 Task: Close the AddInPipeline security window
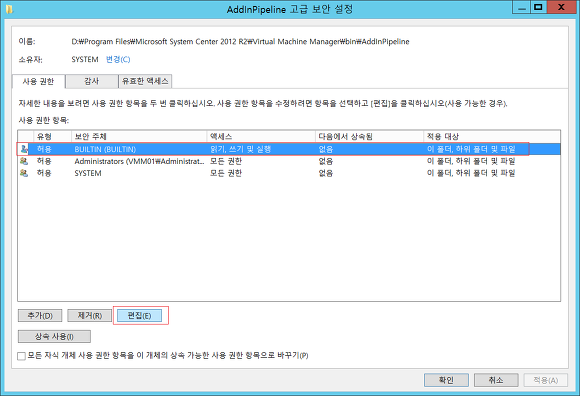(x=561, y=7)
